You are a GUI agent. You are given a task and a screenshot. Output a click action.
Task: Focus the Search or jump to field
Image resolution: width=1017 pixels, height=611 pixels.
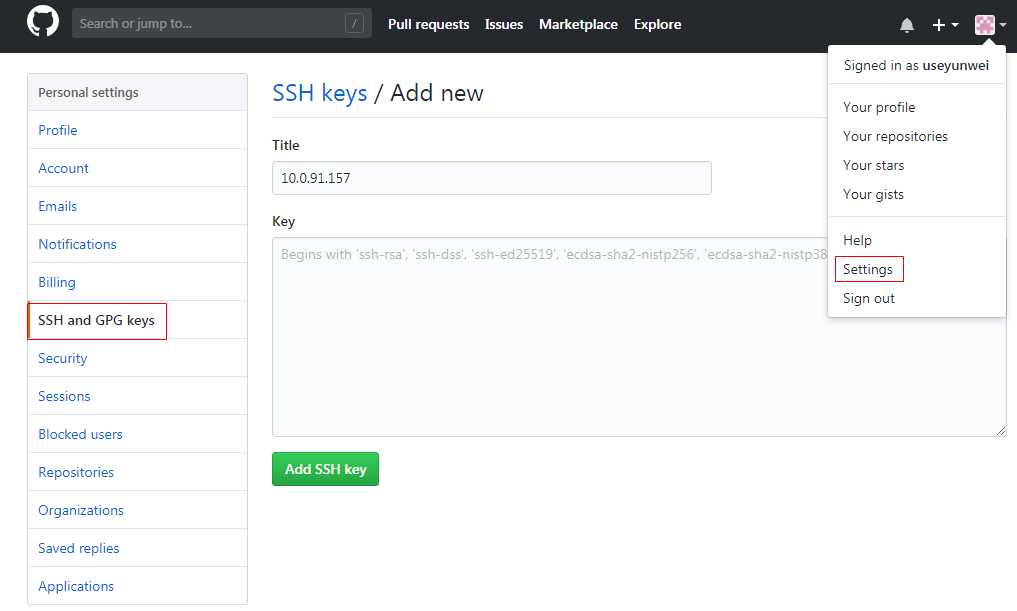pos(221,23)
